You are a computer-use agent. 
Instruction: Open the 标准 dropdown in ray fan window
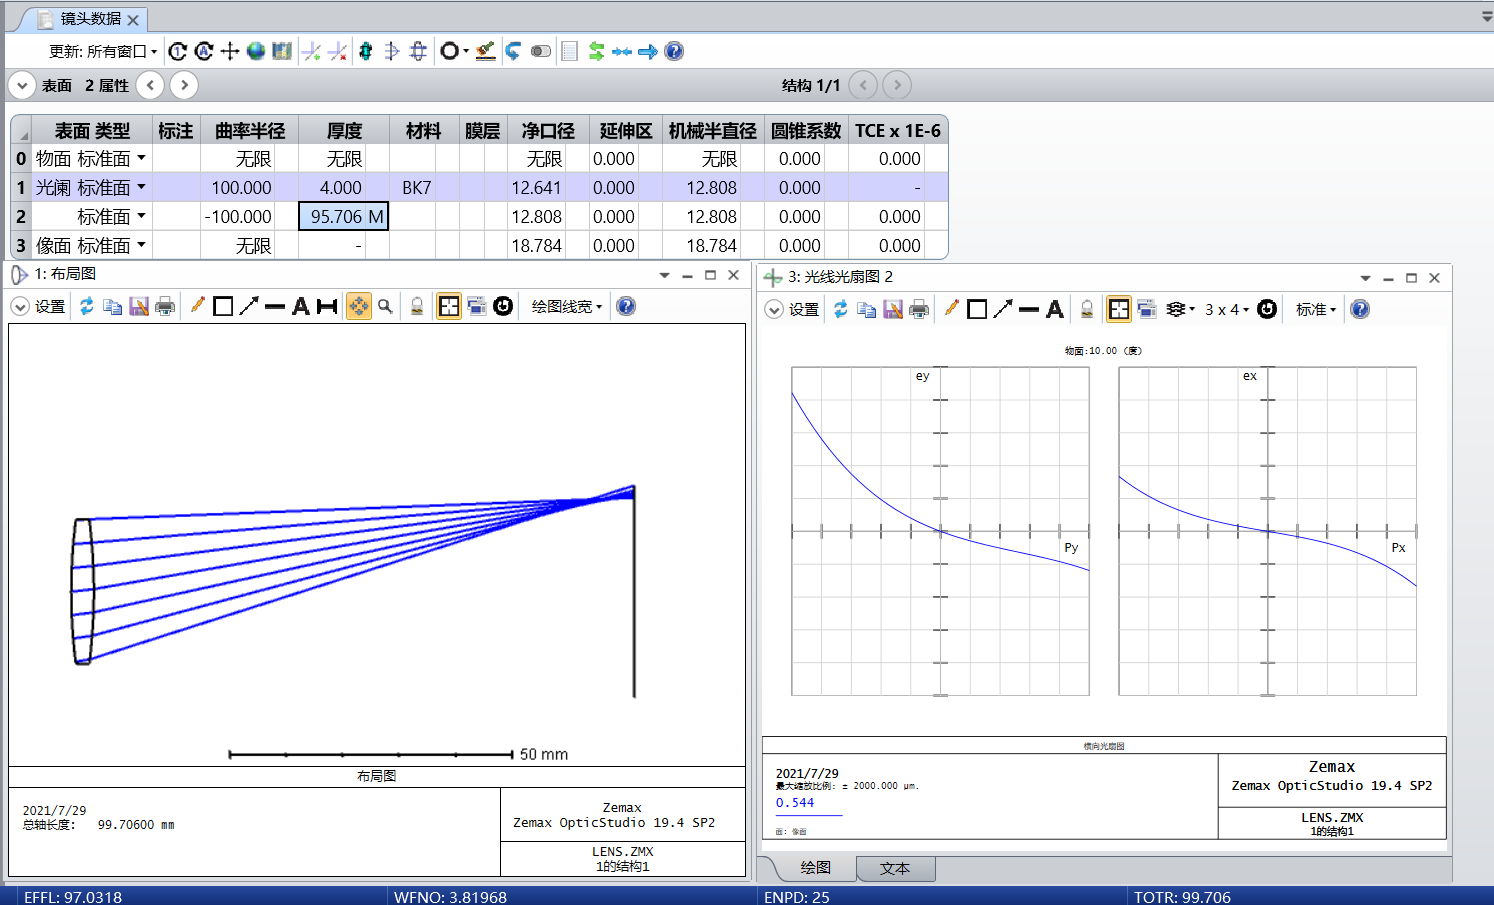point(1316,310)
